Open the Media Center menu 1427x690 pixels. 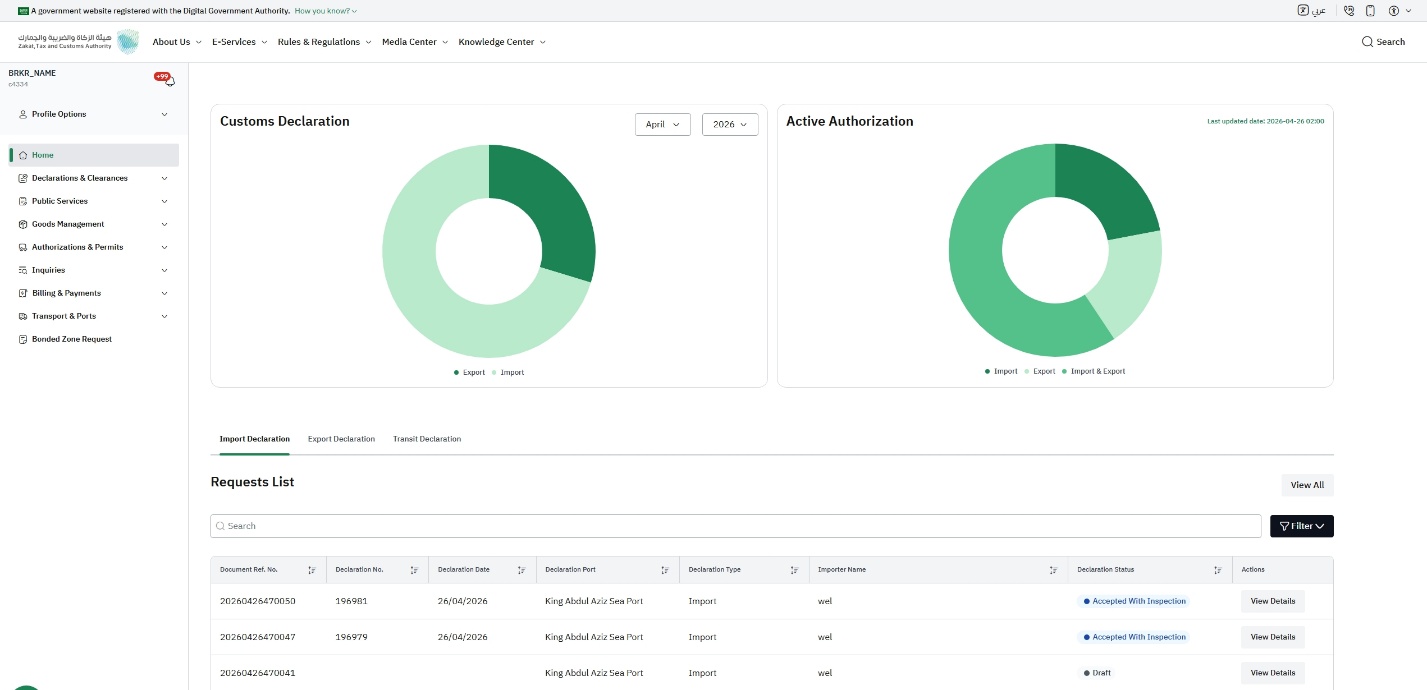click(x=415, y=42)
